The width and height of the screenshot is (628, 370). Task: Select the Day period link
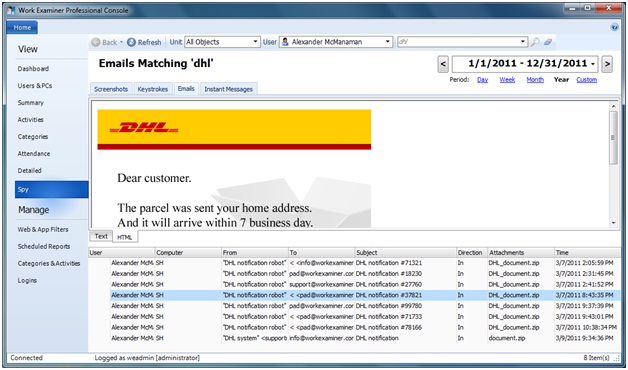click(x=483, y=80)
